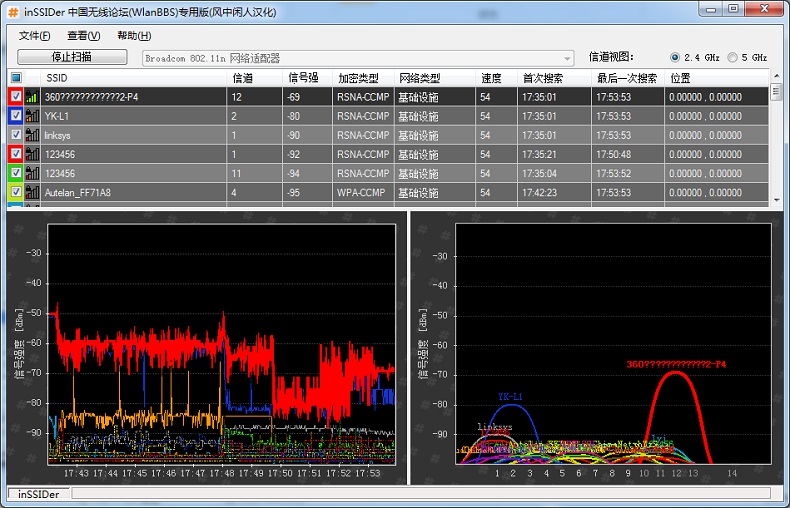Open the 帮助(H) menu
The width and height of the screenshot is (790, 508).
[x=133, y=35]
